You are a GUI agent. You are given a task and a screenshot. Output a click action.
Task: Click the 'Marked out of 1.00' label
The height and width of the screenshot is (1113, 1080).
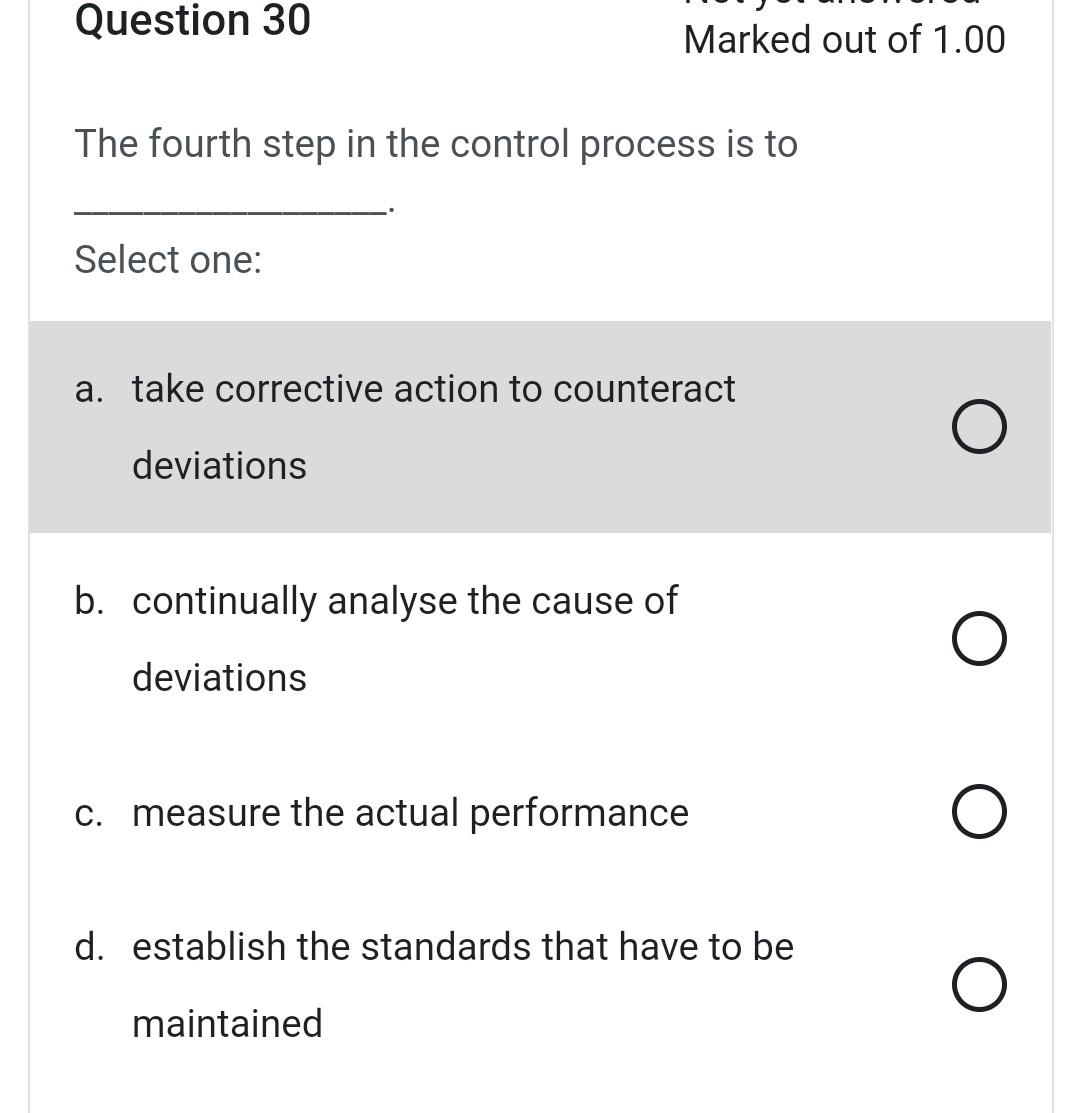tap(844, 40)
